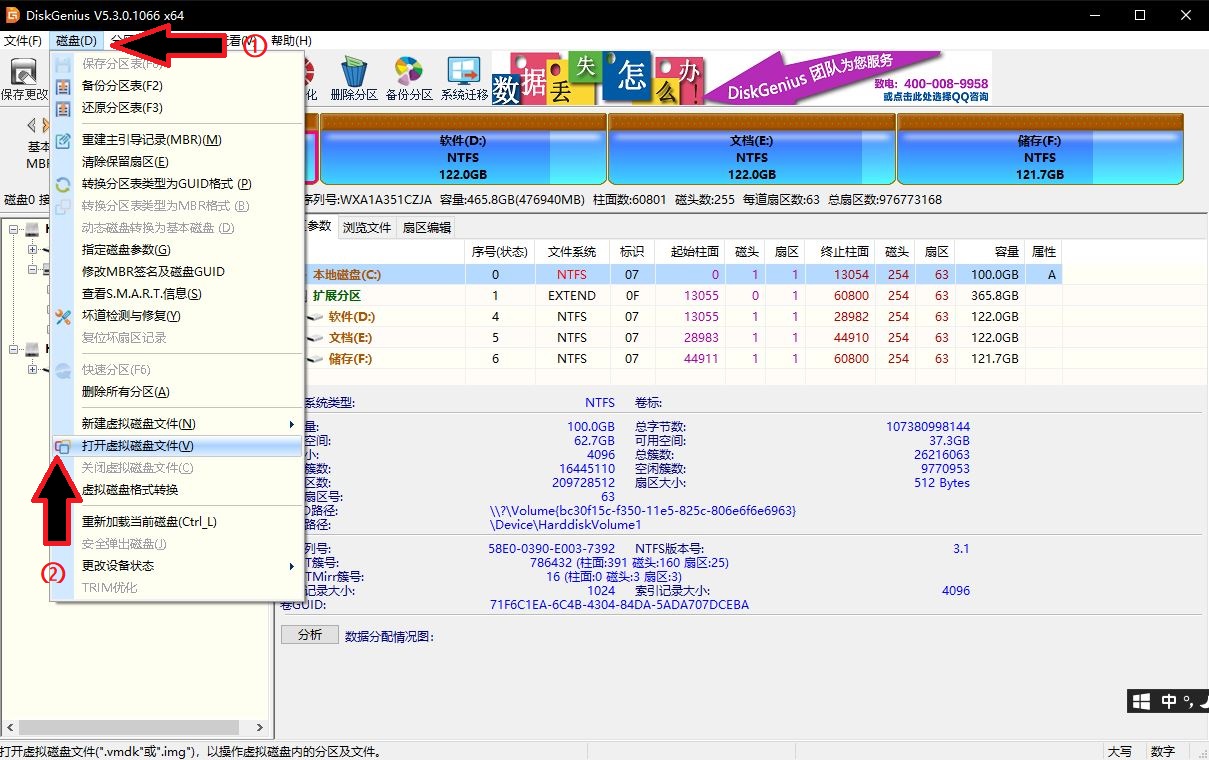
Task: Click the wrench icon of 坏道检测与修复
Action: pyautogui.click(x=63, y=316)
